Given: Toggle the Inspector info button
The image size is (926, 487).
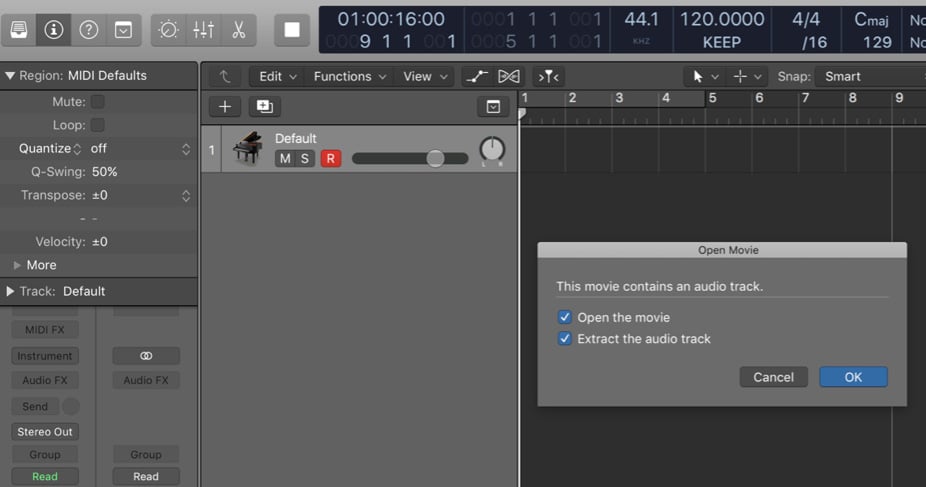Looking at the screenshot, I should tap(54, 30).
